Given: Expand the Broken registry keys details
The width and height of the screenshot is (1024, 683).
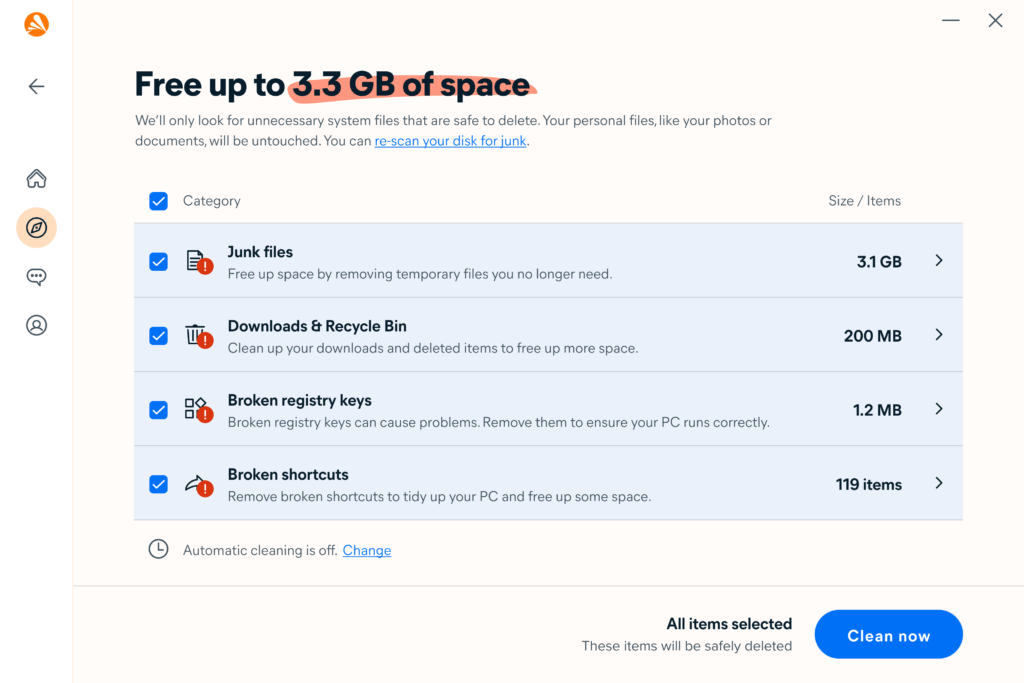Looking at the screenshot, I should click(938, 408).
